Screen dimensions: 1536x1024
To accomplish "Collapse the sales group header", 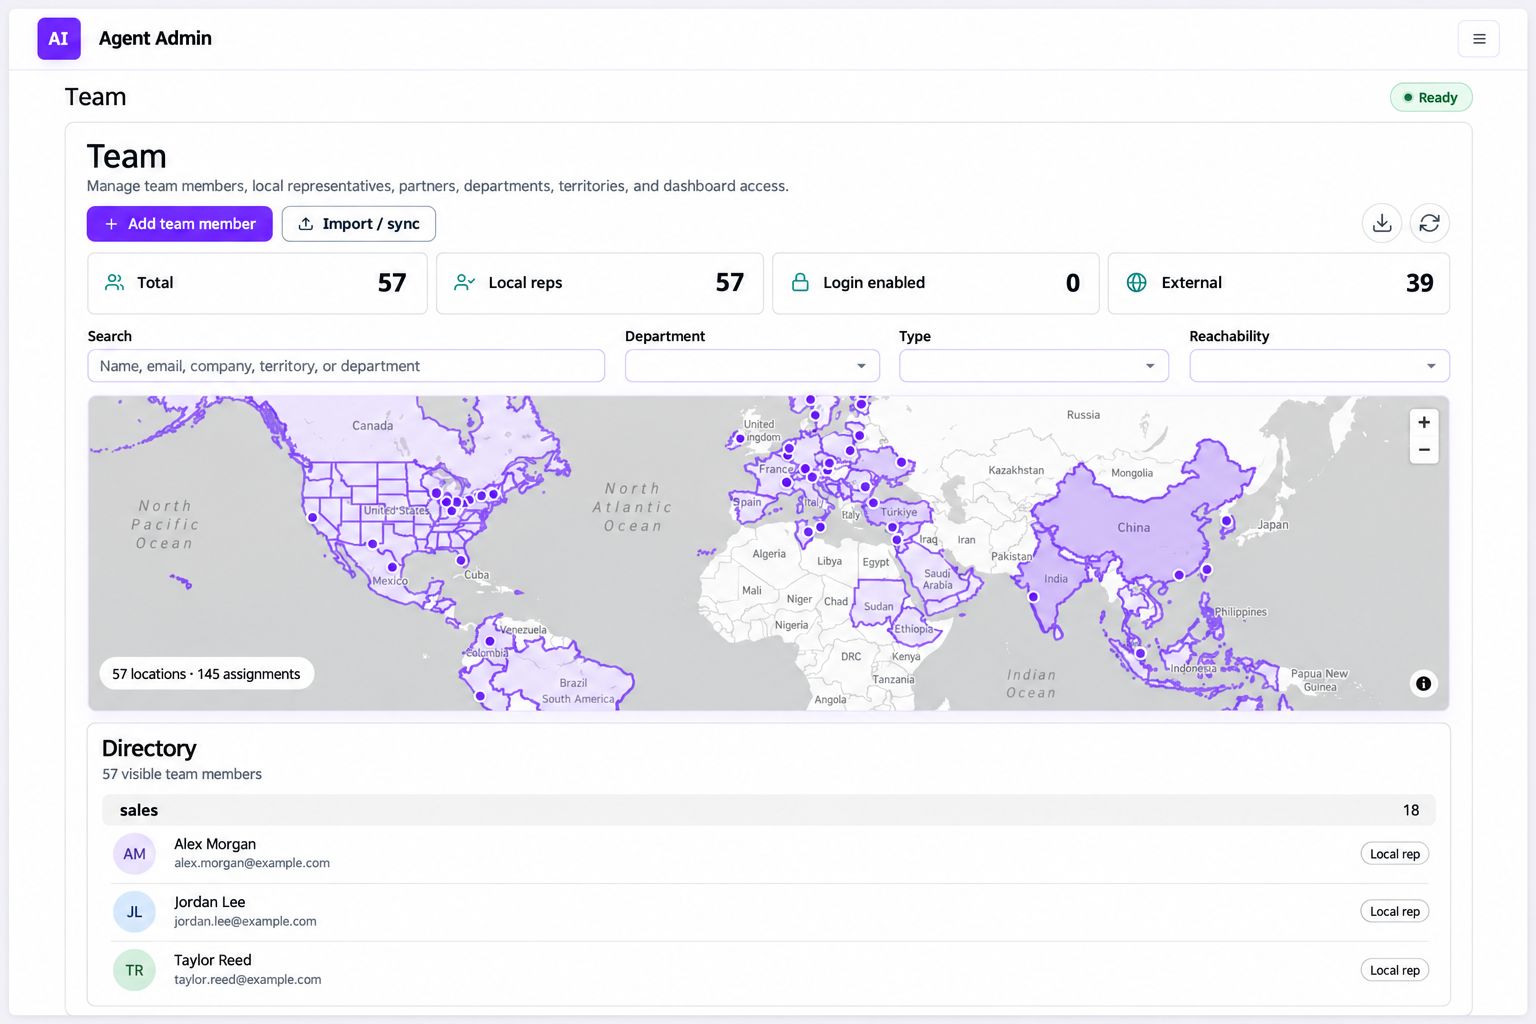I will [768, 810].
